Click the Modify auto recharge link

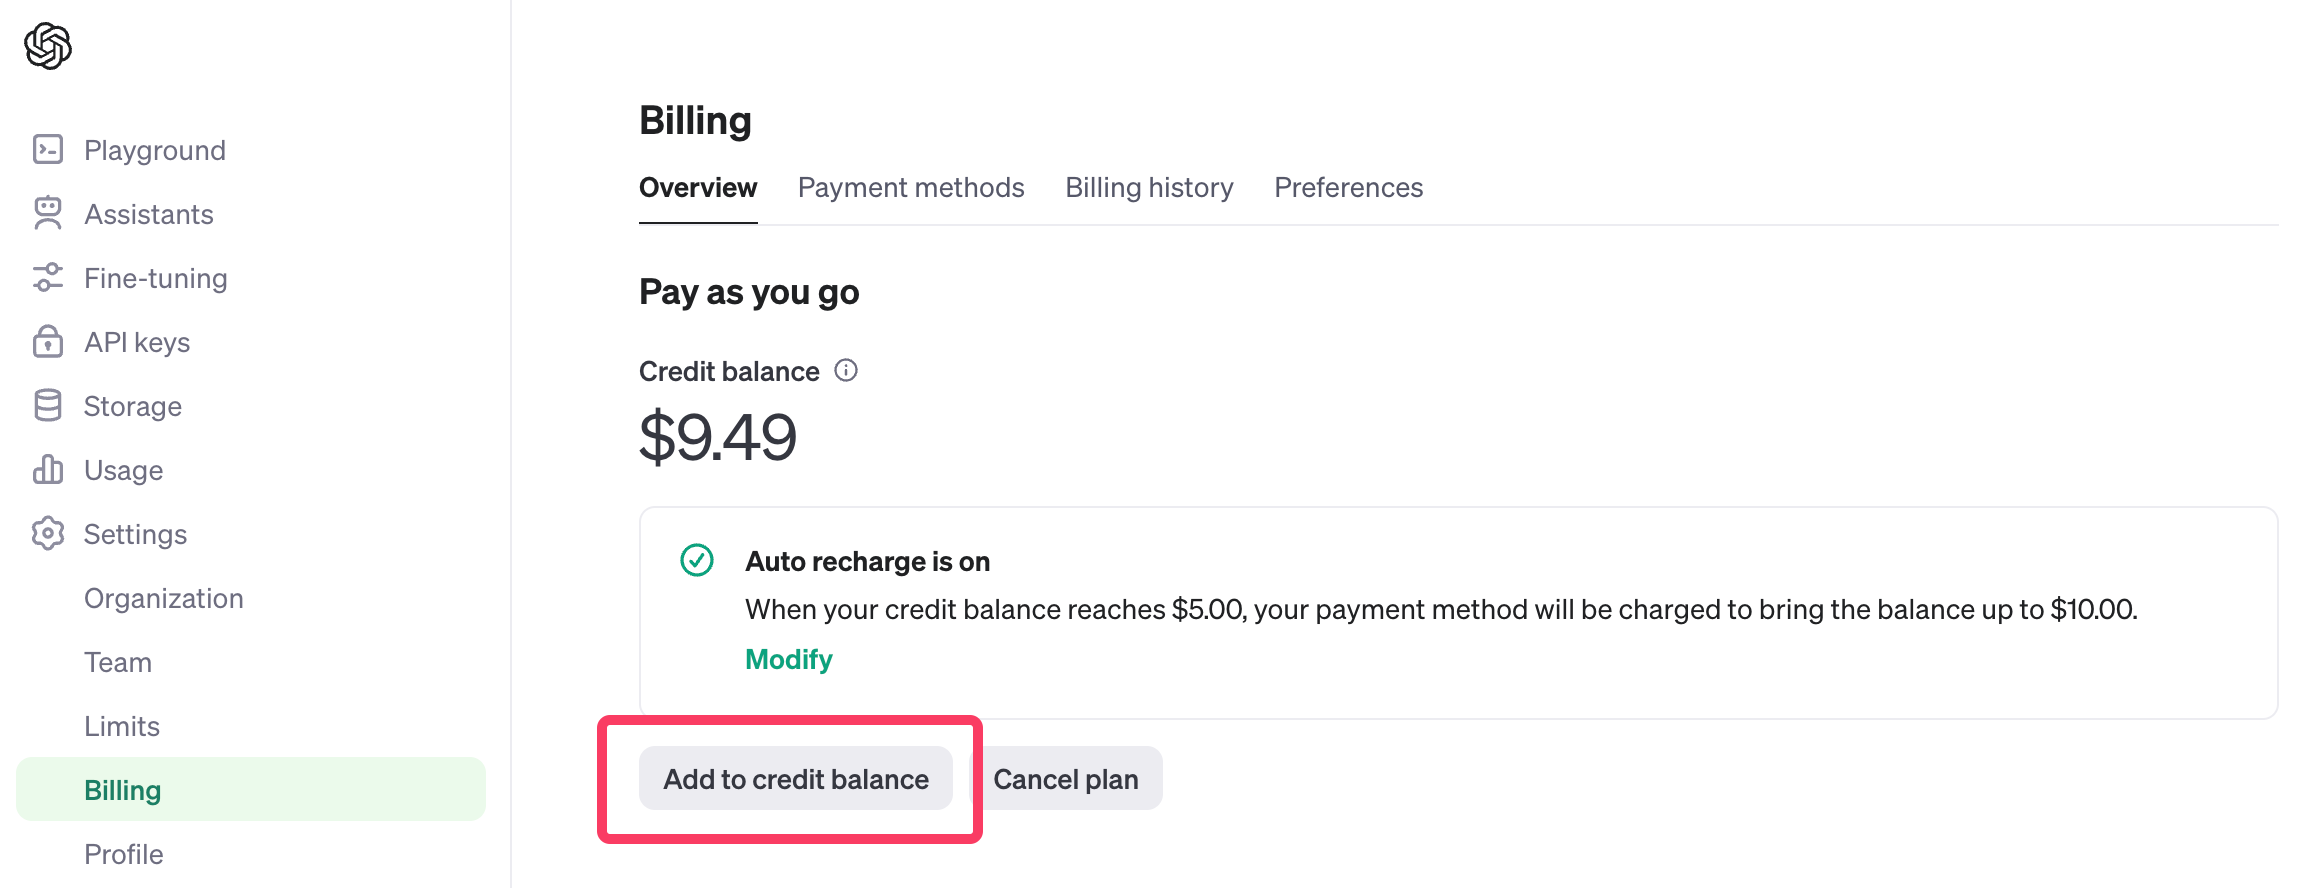tap(789, 660)
